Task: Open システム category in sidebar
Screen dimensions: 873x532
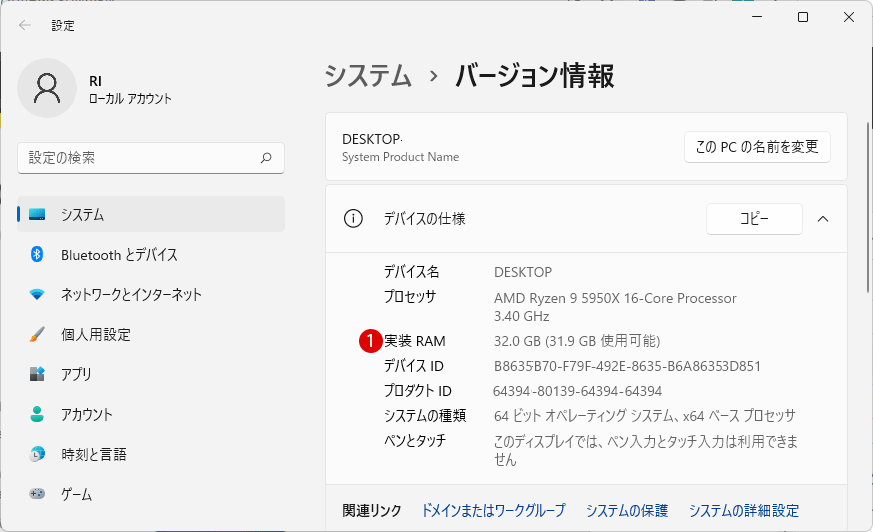Action: pos(151,214)
